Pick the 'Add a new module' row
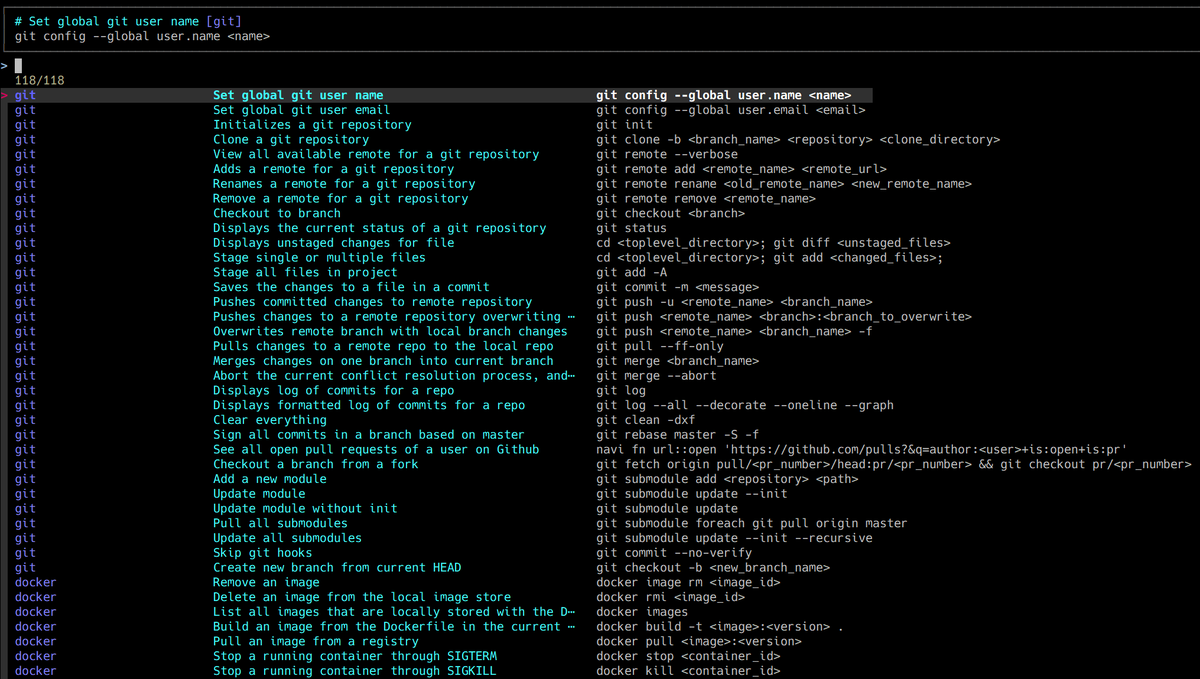 (269, 479)
